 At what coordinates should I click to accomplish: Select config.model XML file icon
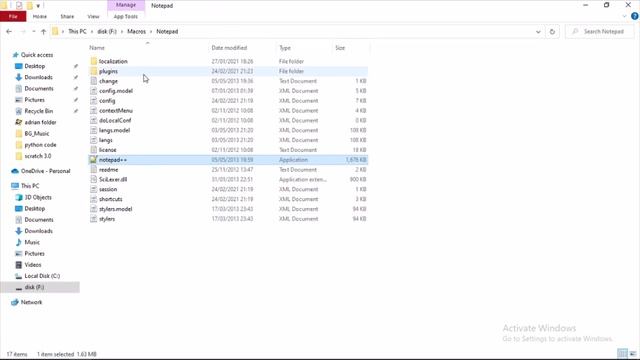94,91
